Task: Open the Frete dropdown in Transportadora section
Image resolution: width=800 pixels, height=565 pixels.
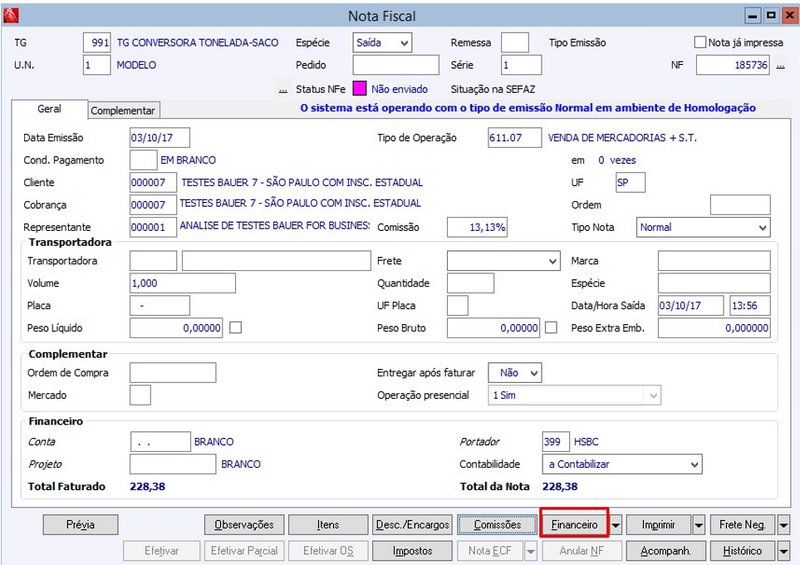Action: [x=504, y=261]
